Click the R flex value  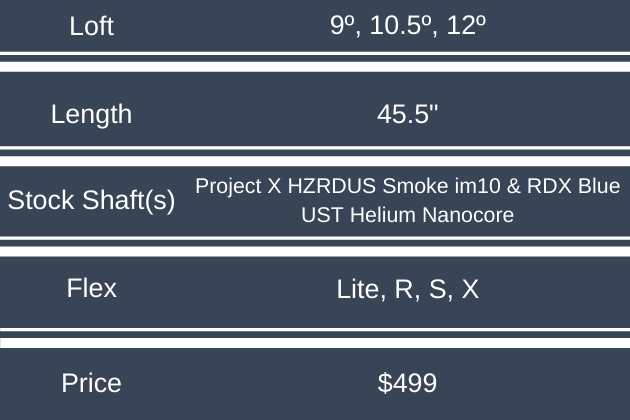click(x=401, y=290)
